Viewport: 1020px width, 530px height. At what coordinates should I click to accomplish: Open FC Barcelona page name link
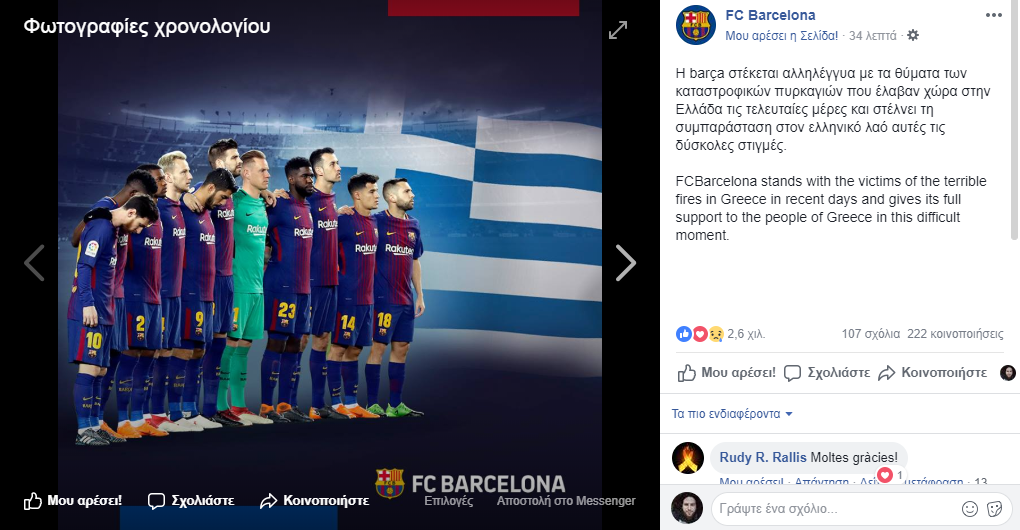click(x=770, y=15)
